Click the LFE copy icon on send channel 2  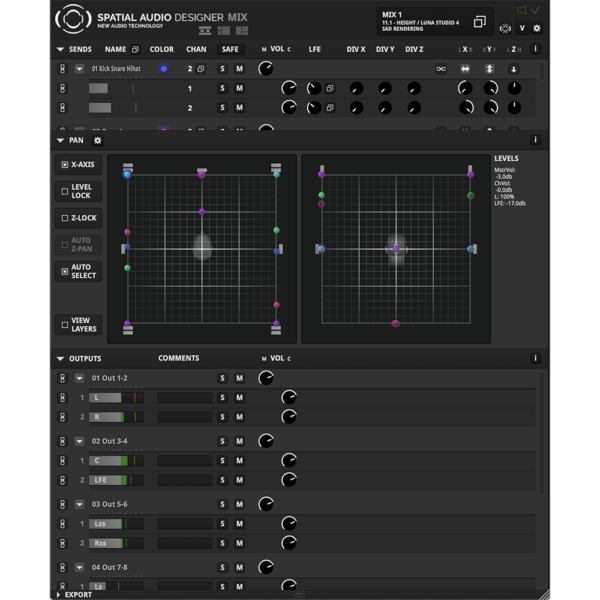pos(330,108)
